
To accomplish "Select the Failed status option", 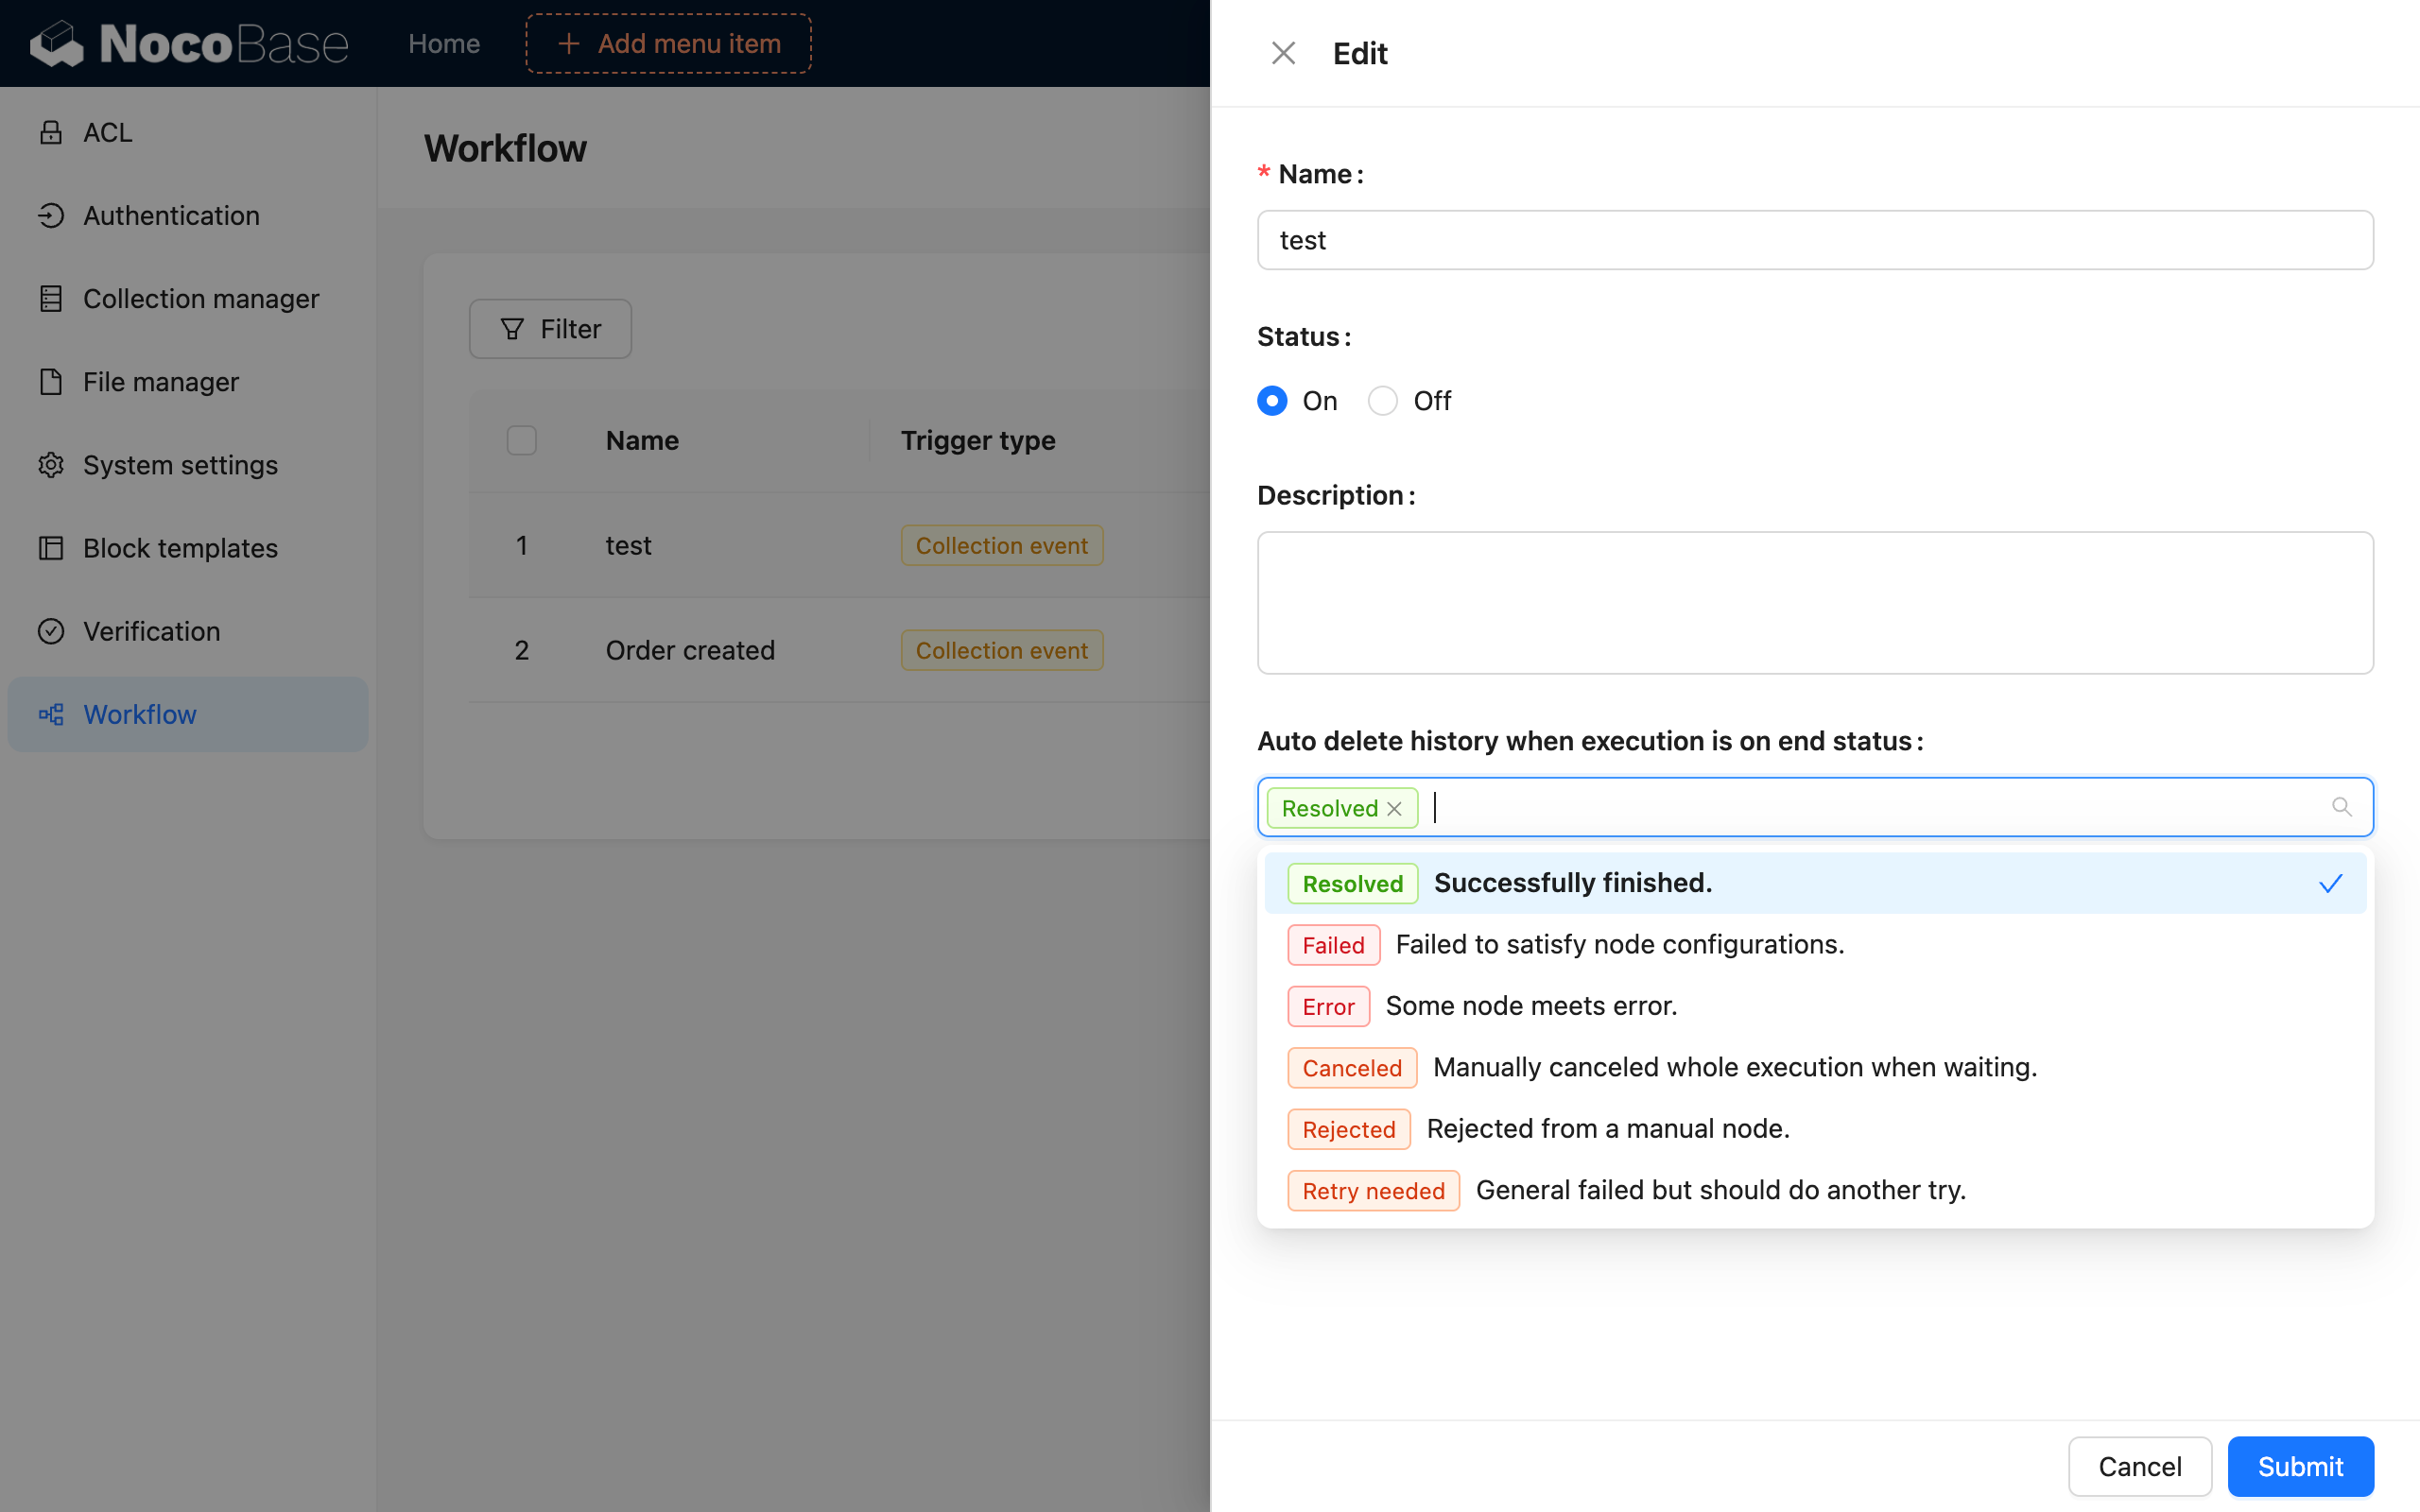I will coord(1617,944).
